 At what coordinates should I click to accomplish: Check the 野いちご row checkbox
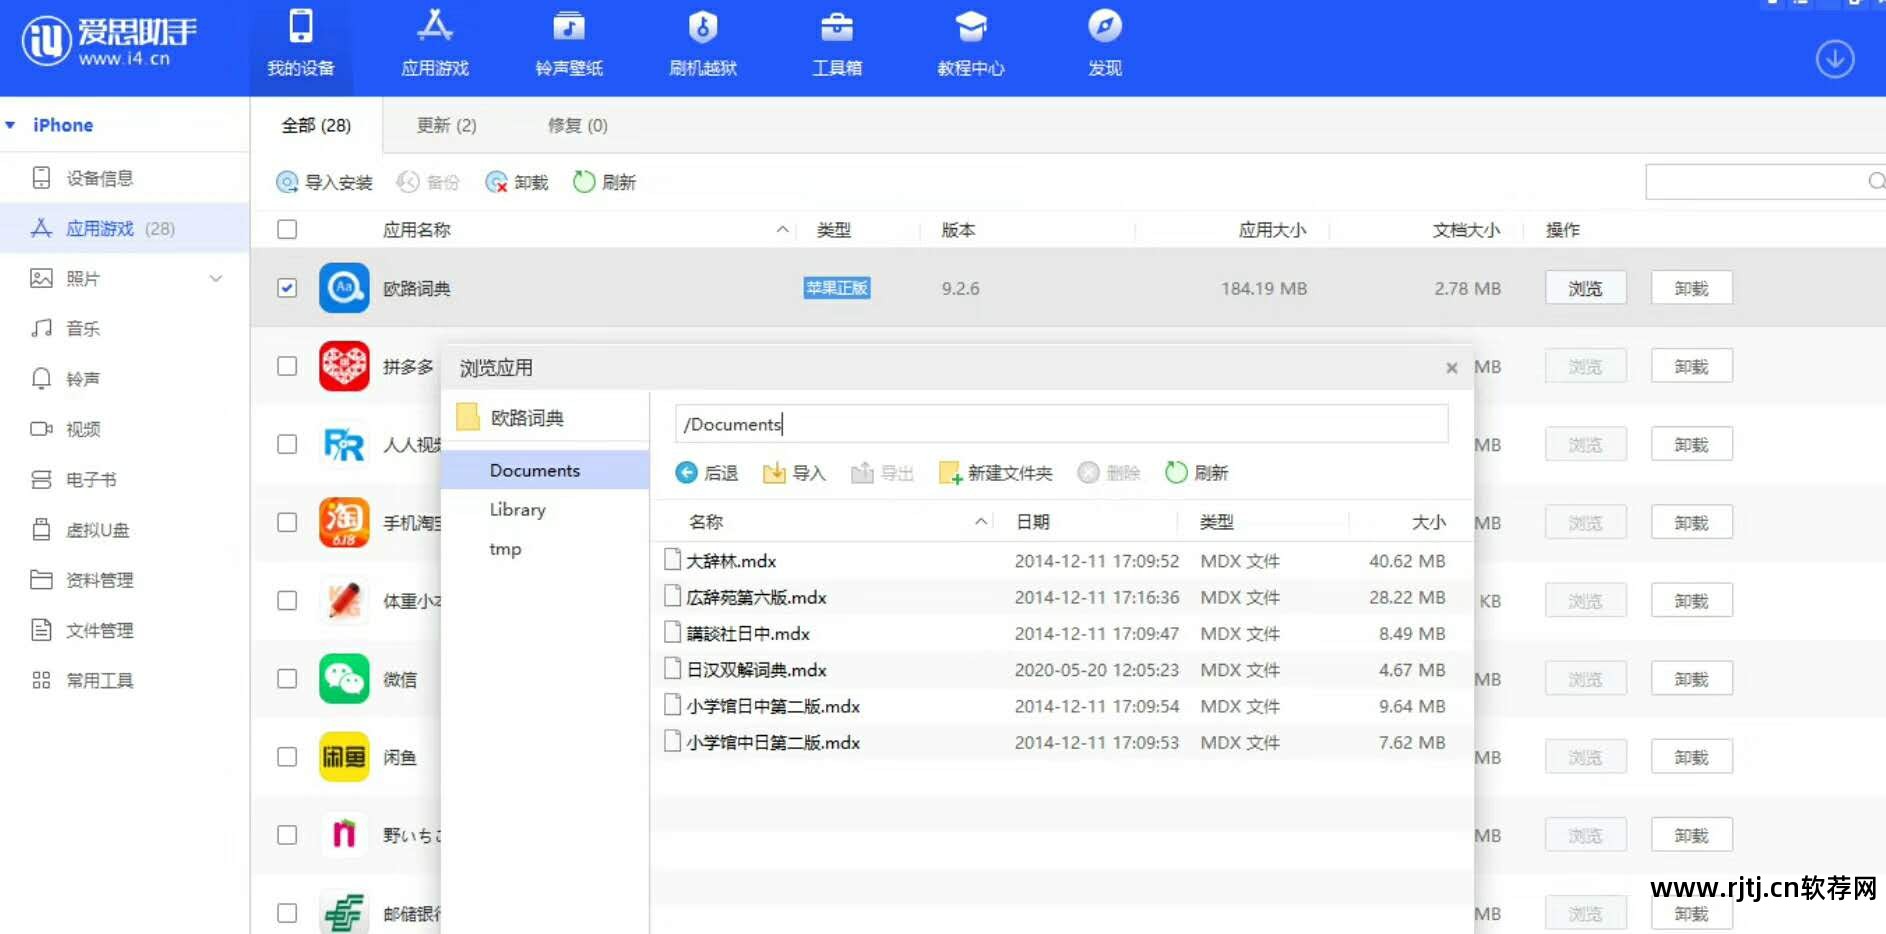tap(287, 835)
